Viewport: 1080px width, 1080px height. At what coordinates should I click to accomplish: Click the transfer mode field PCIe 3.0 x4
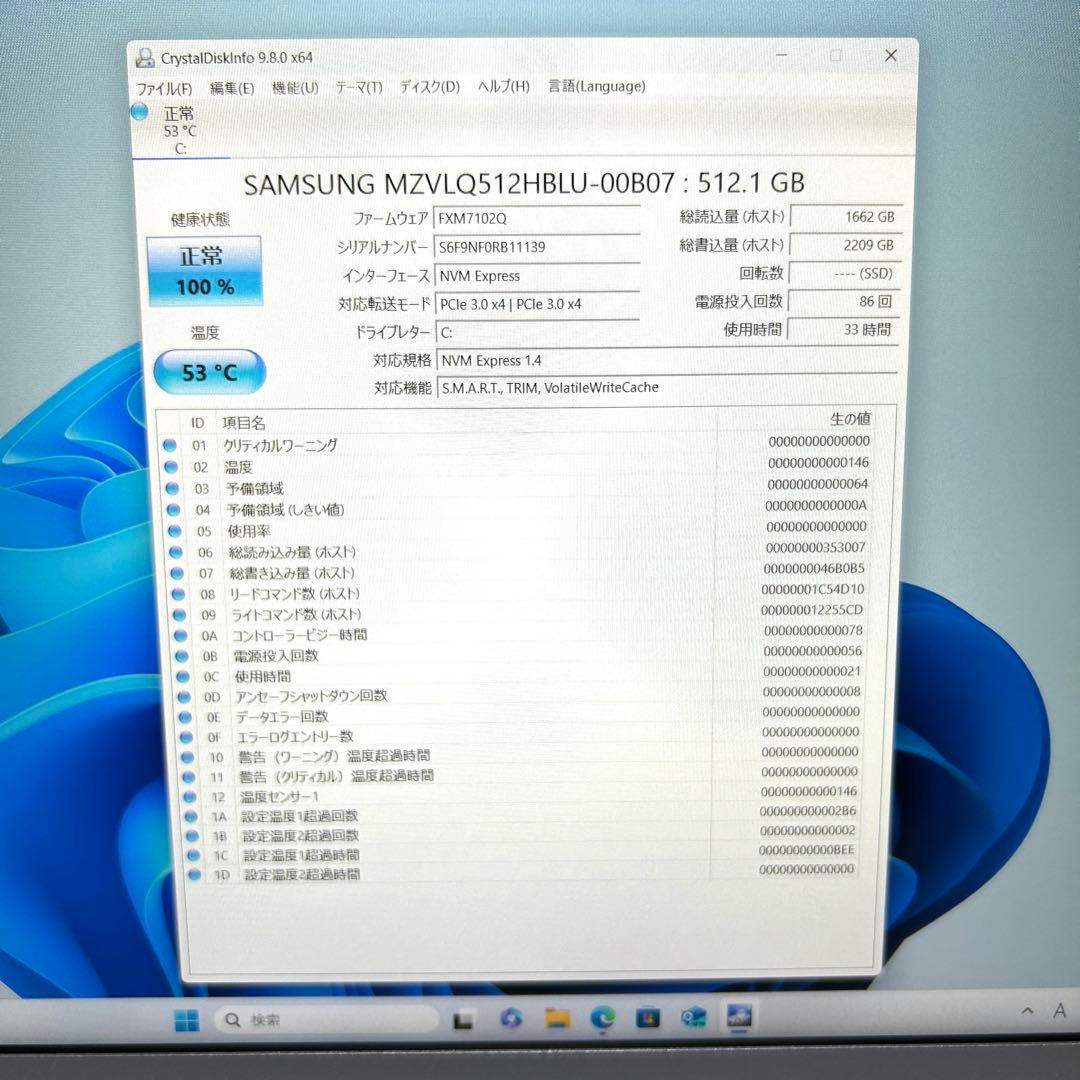point(537,304)
